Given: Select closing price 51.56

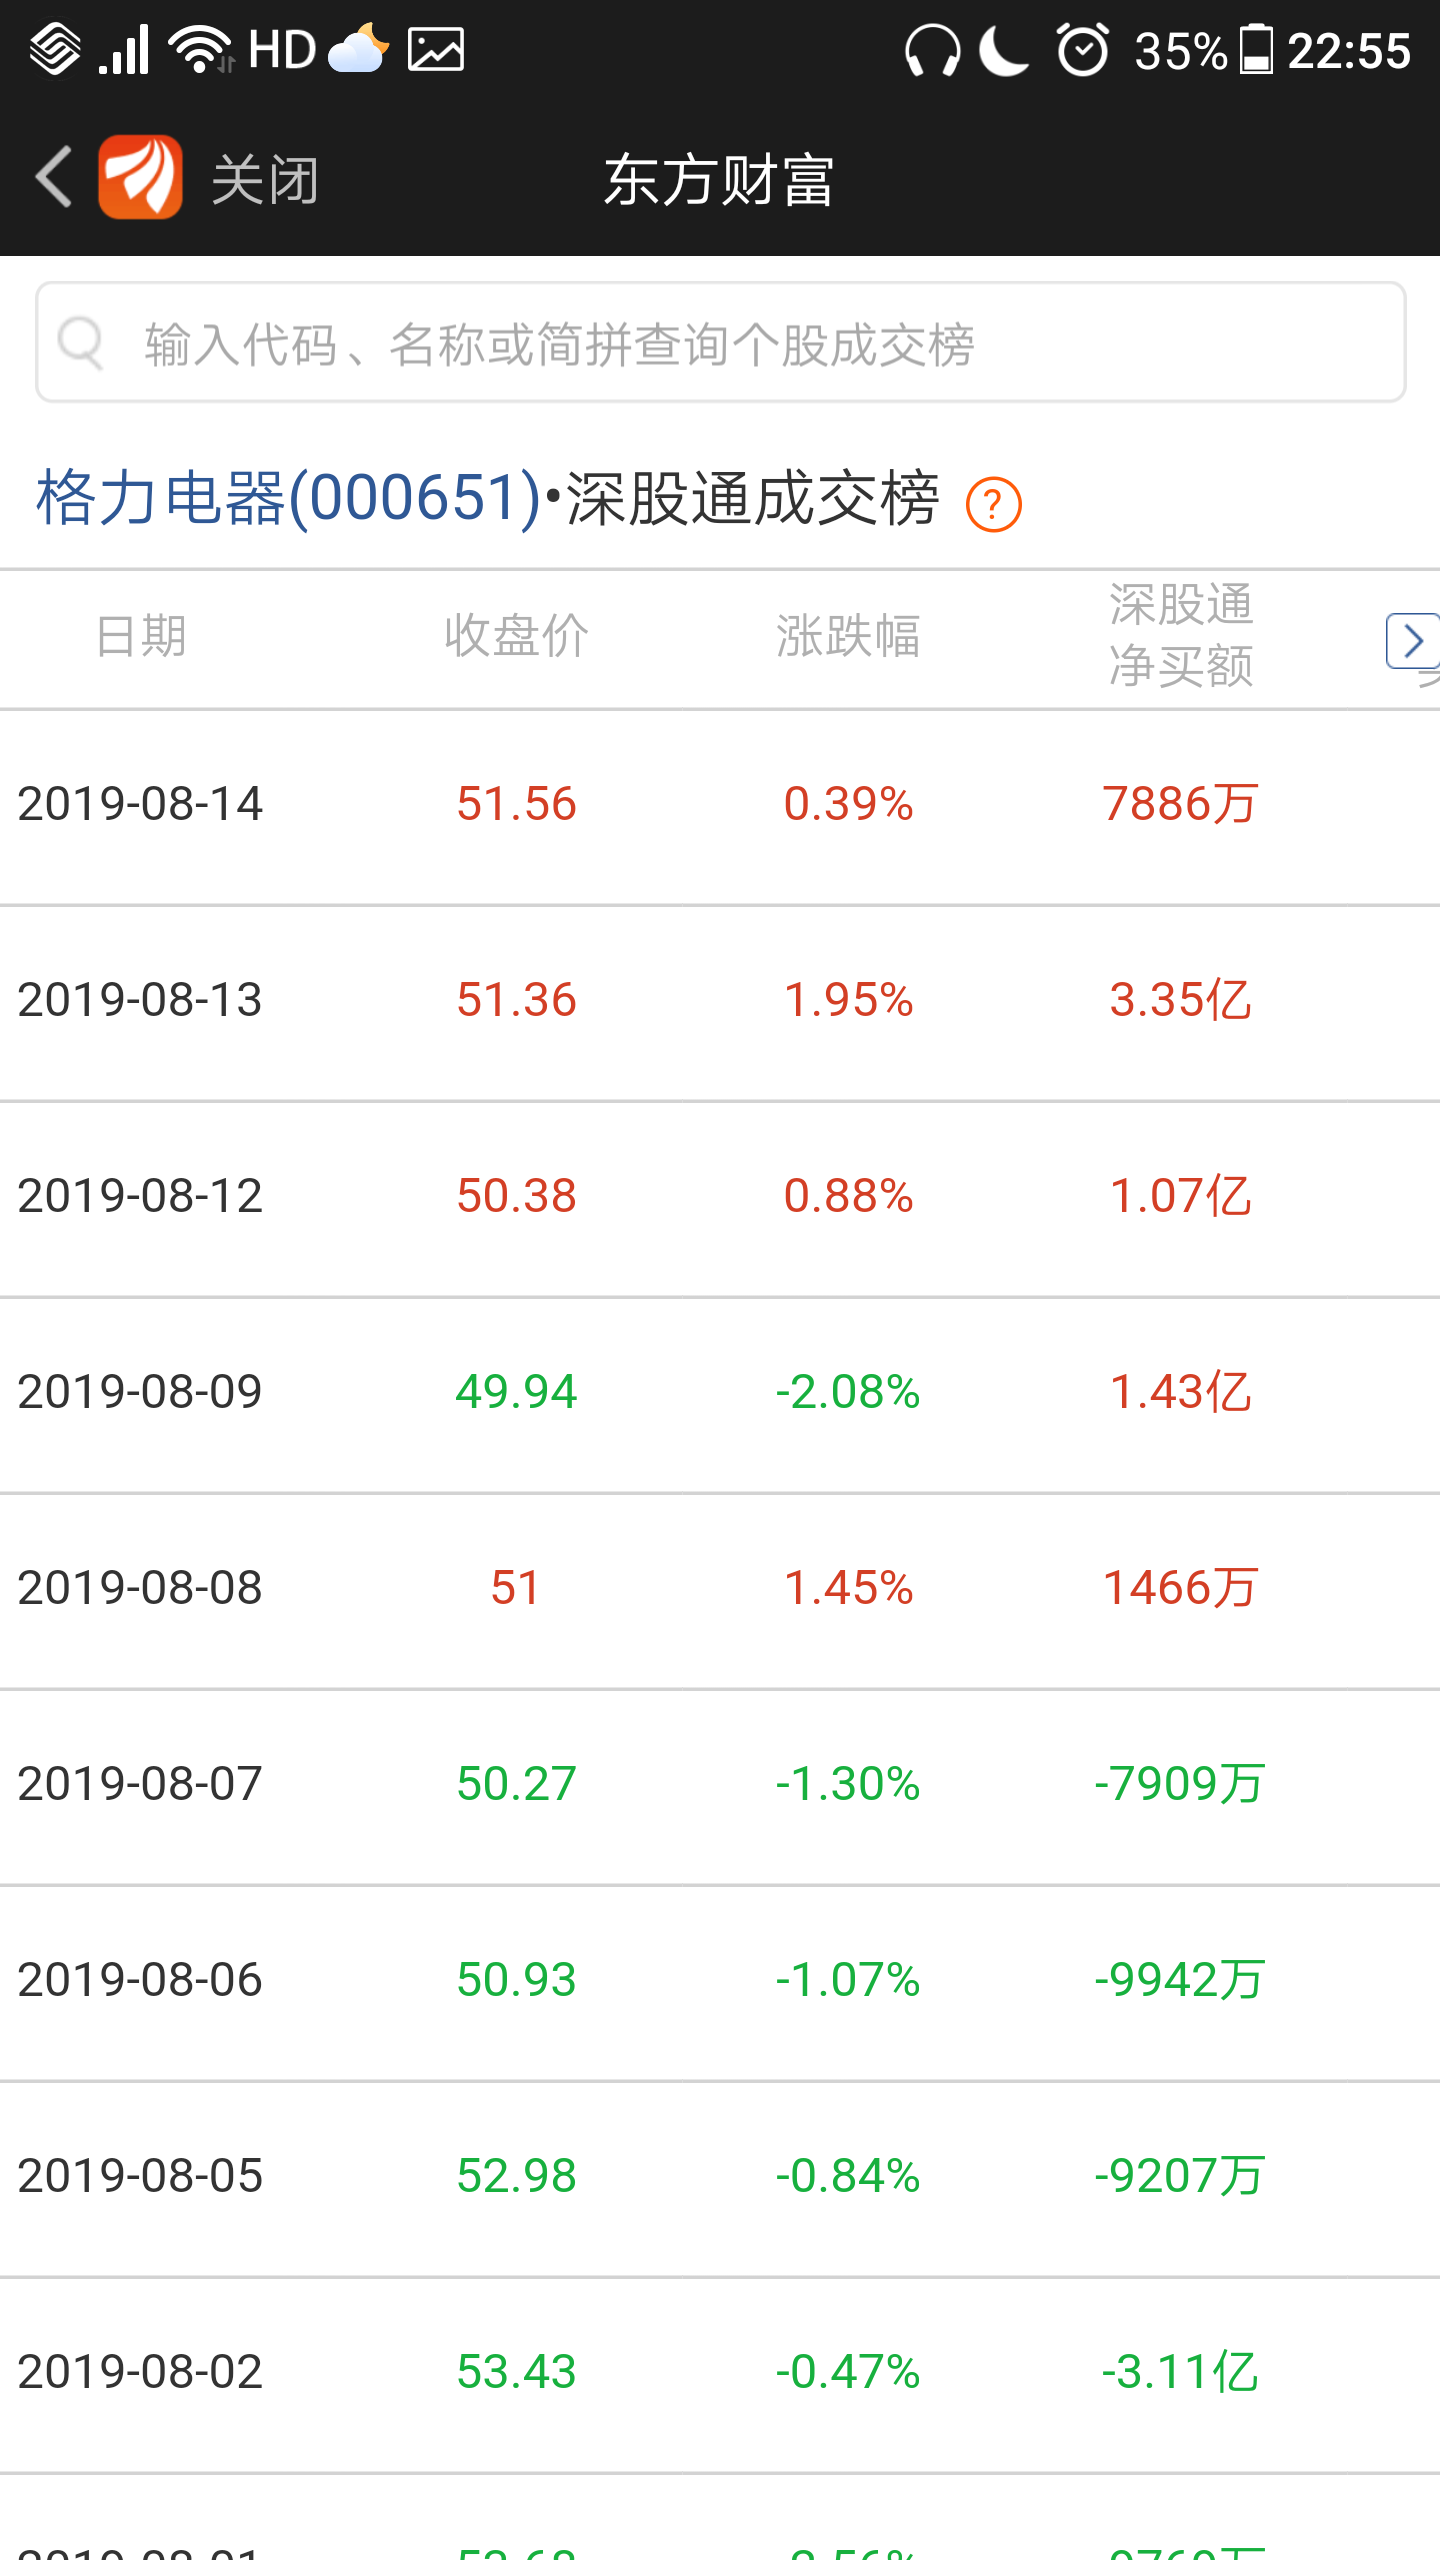Looking at the screenshot, I should click(x=516, y=804).
